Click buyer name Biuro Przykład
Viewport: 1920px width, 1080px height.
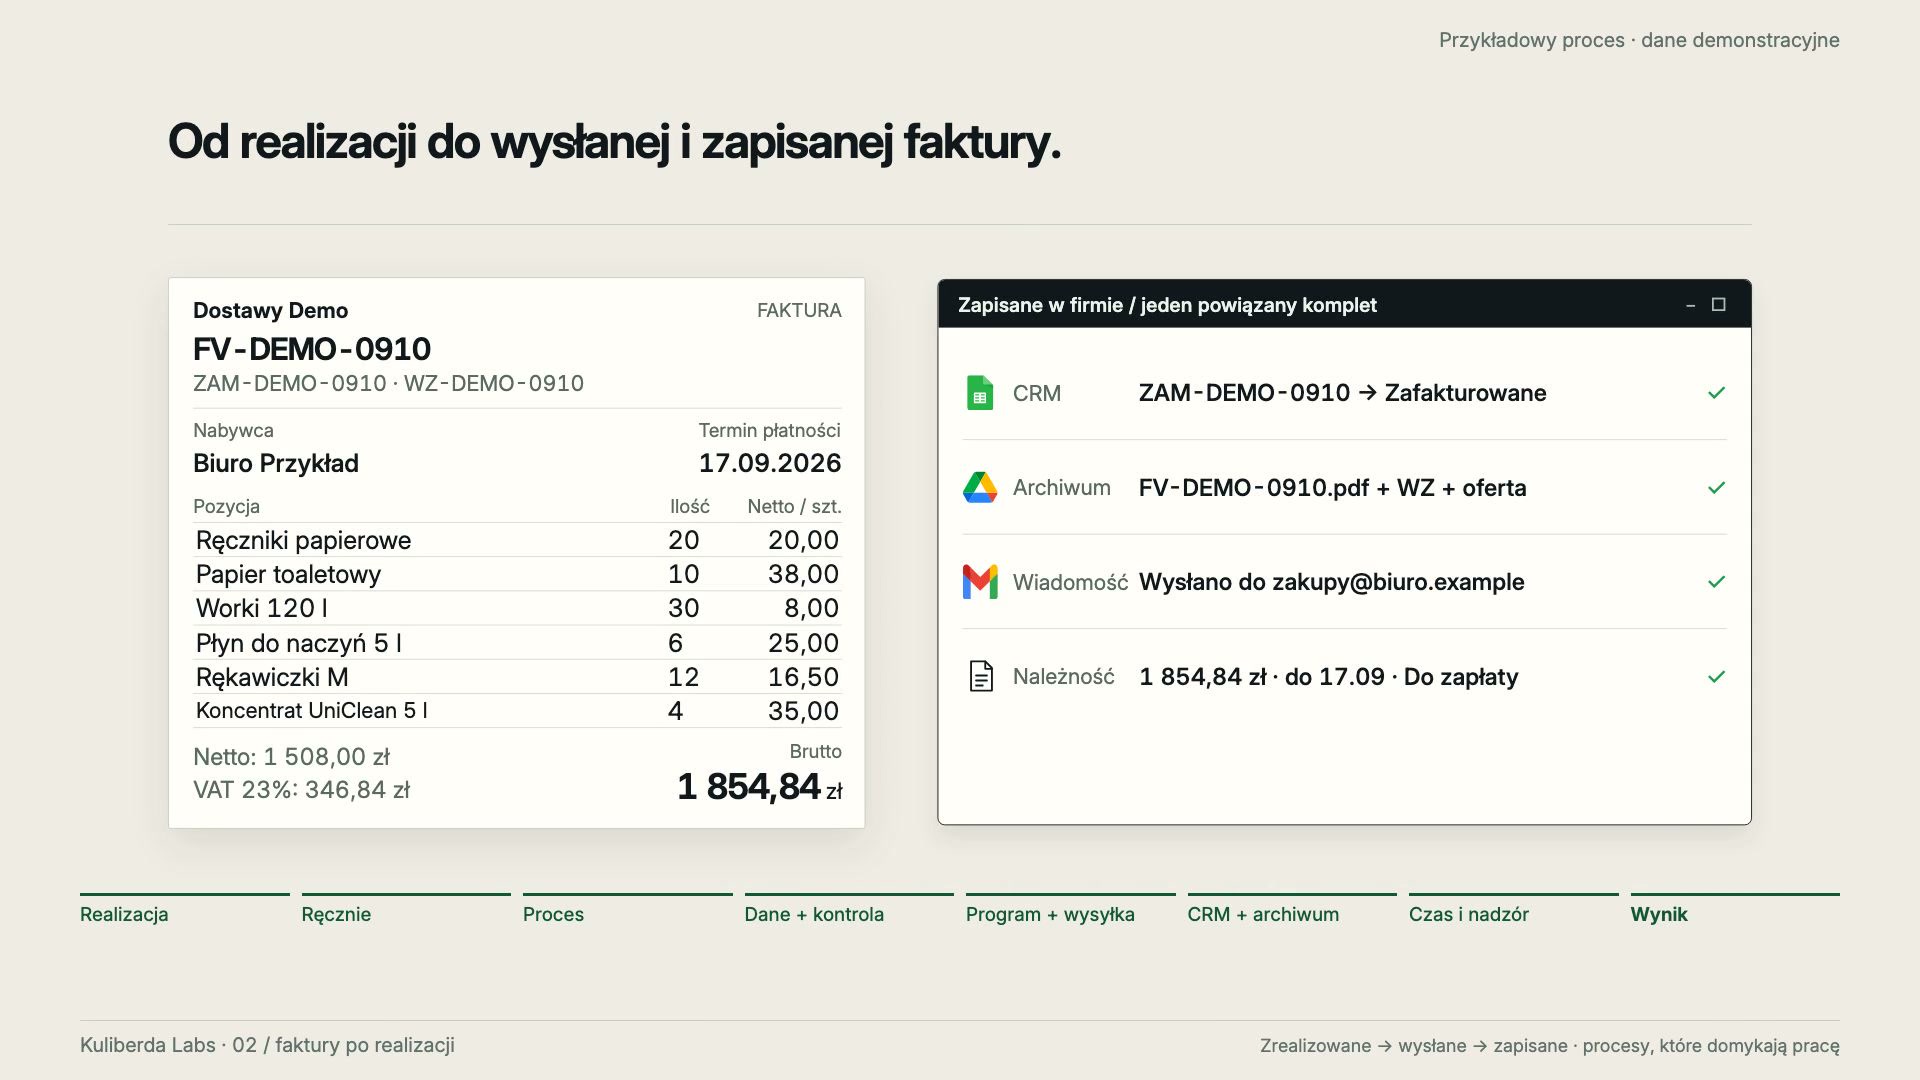tap(276, 463)
